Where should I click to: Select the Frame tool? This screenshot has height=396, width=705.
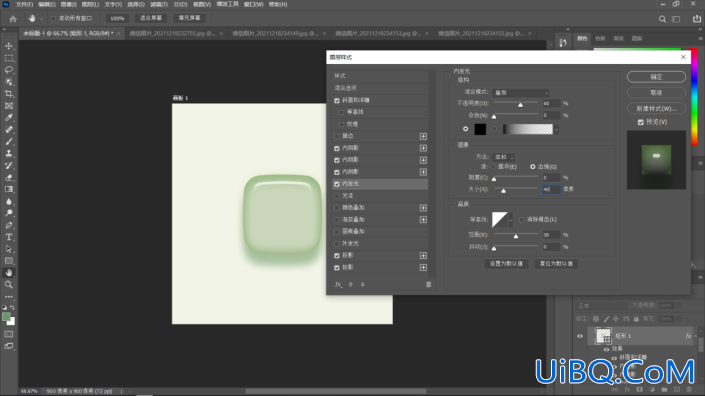(x=9, y=106)
